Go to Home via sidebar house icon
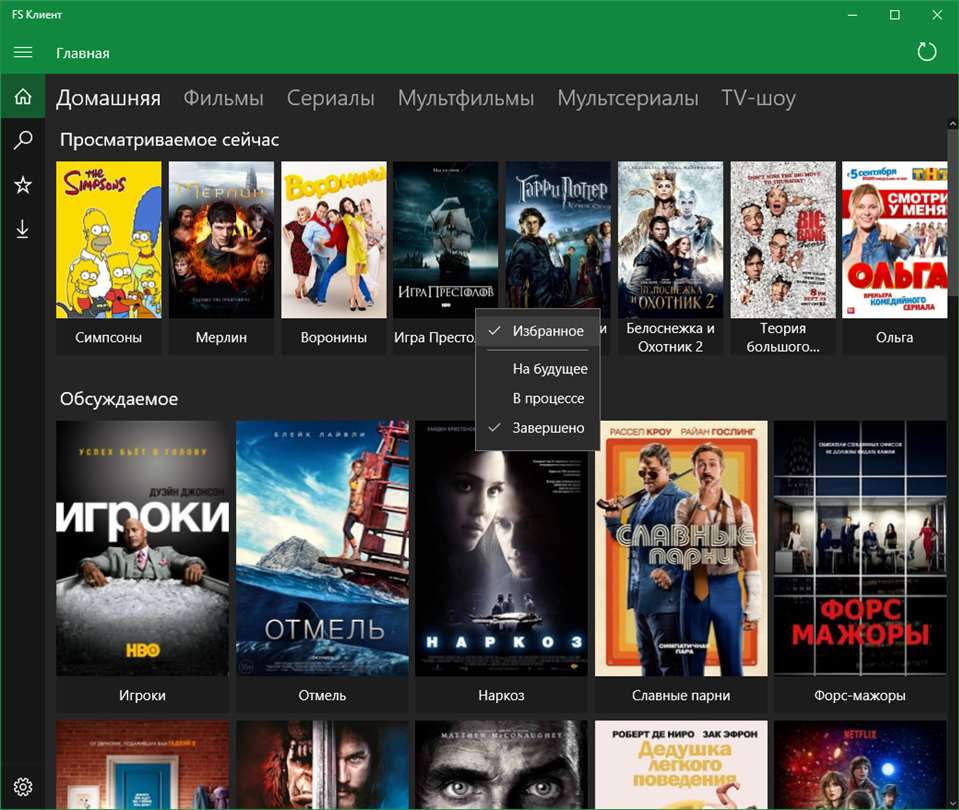959x810 pixels. tap(23, 97)
